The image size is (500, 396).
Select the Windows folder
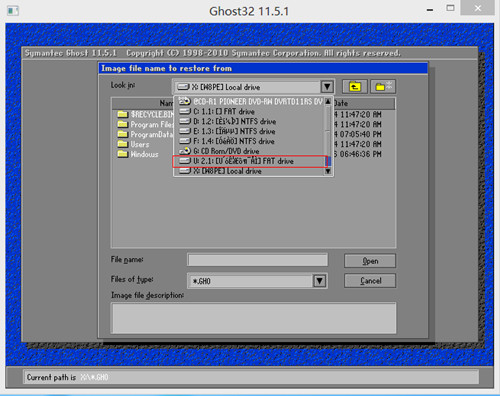point(138,154)
